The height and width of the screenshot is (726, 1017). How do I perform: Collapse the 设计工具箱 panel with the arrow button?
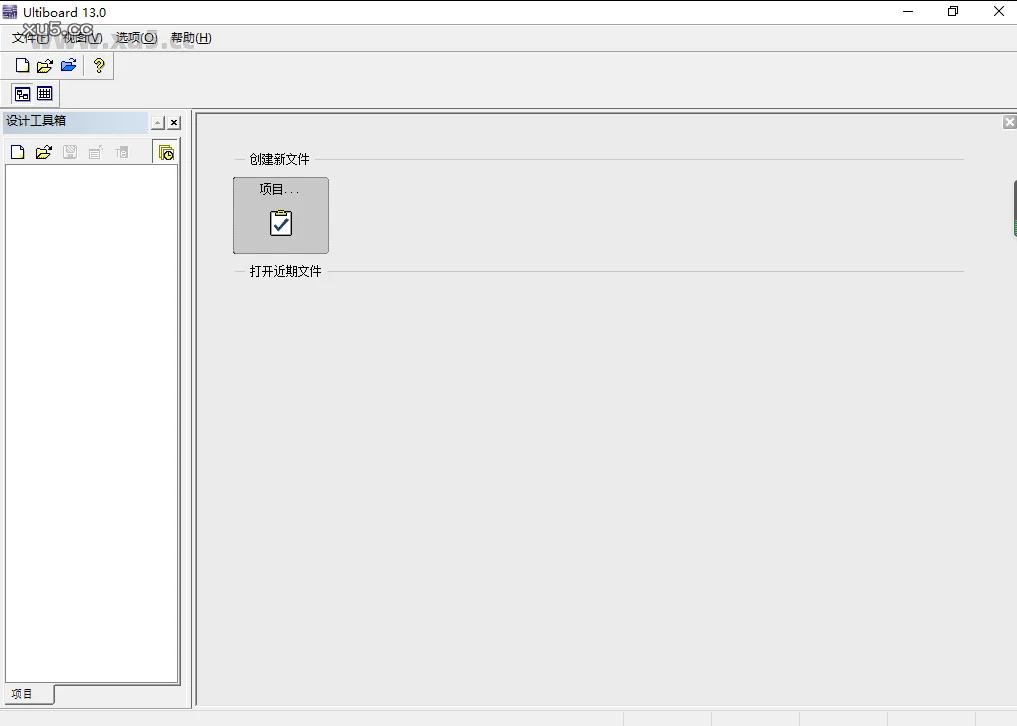pos(157,122)
